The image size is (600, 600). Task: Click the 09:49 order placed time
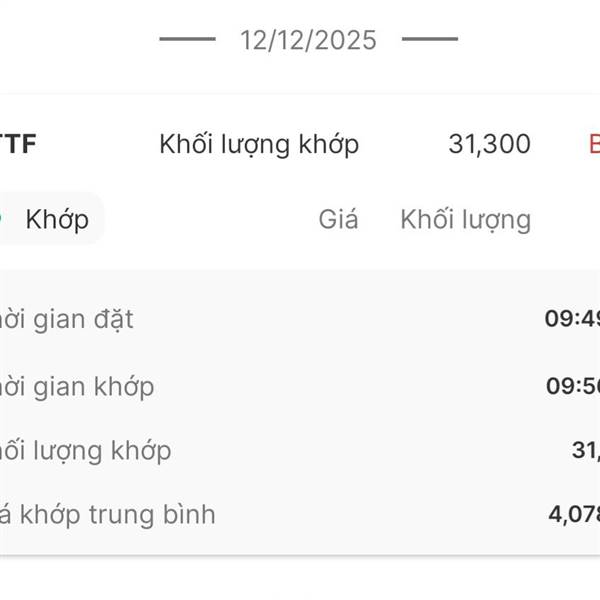[572, 320]
